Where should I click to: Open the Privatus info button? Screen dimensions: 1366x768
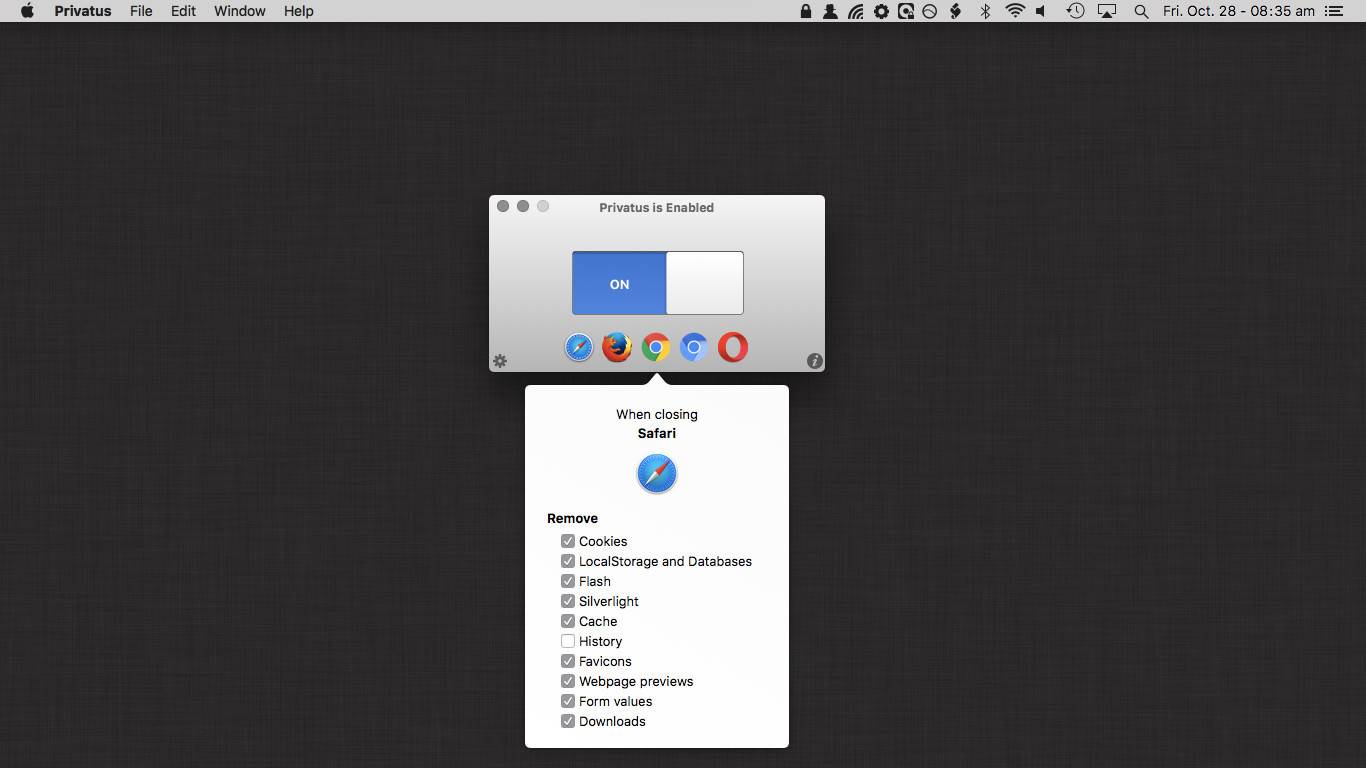(815, 361)
